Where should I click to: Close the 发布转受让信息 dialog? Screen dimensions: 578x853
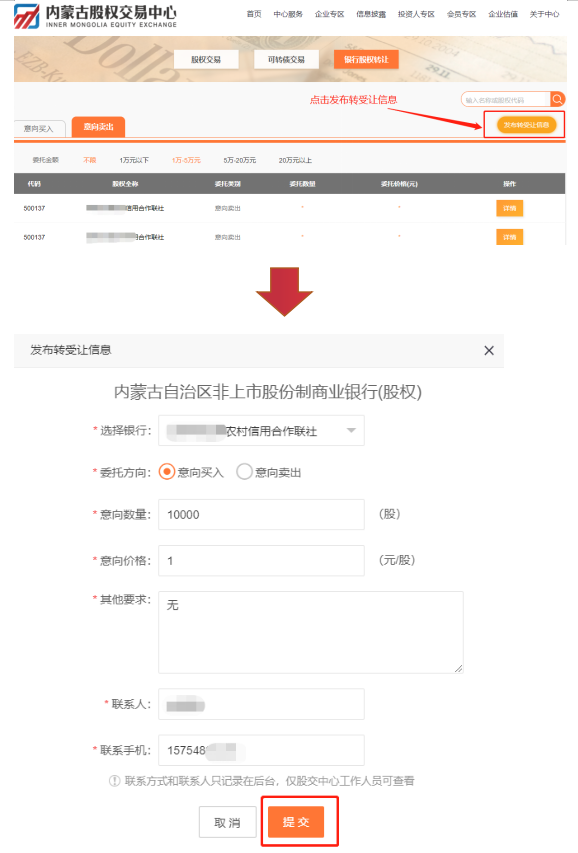pyautogui.click(x=489, y=350)
